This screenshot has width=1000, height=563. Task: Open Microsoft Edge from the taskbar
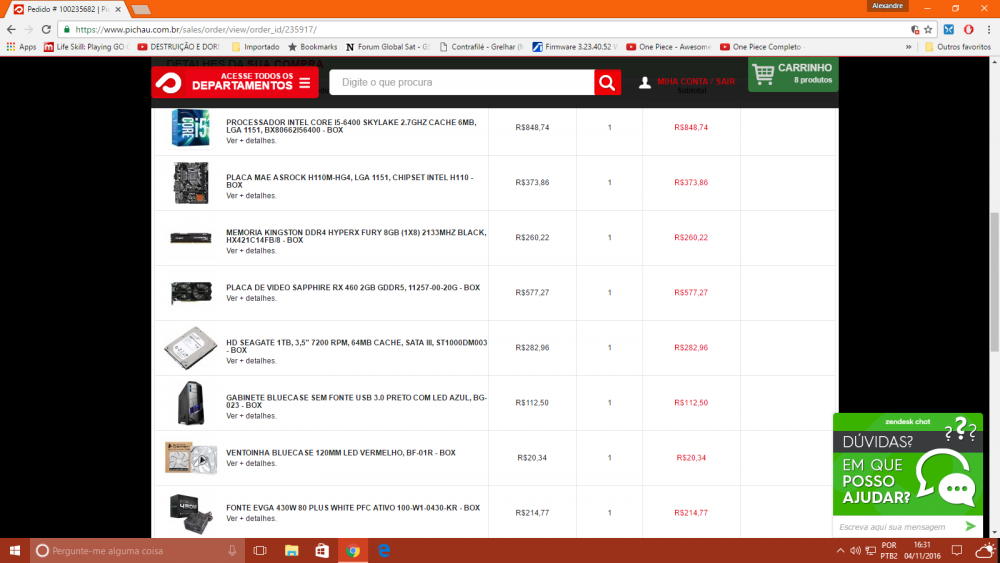click(383, 551)
